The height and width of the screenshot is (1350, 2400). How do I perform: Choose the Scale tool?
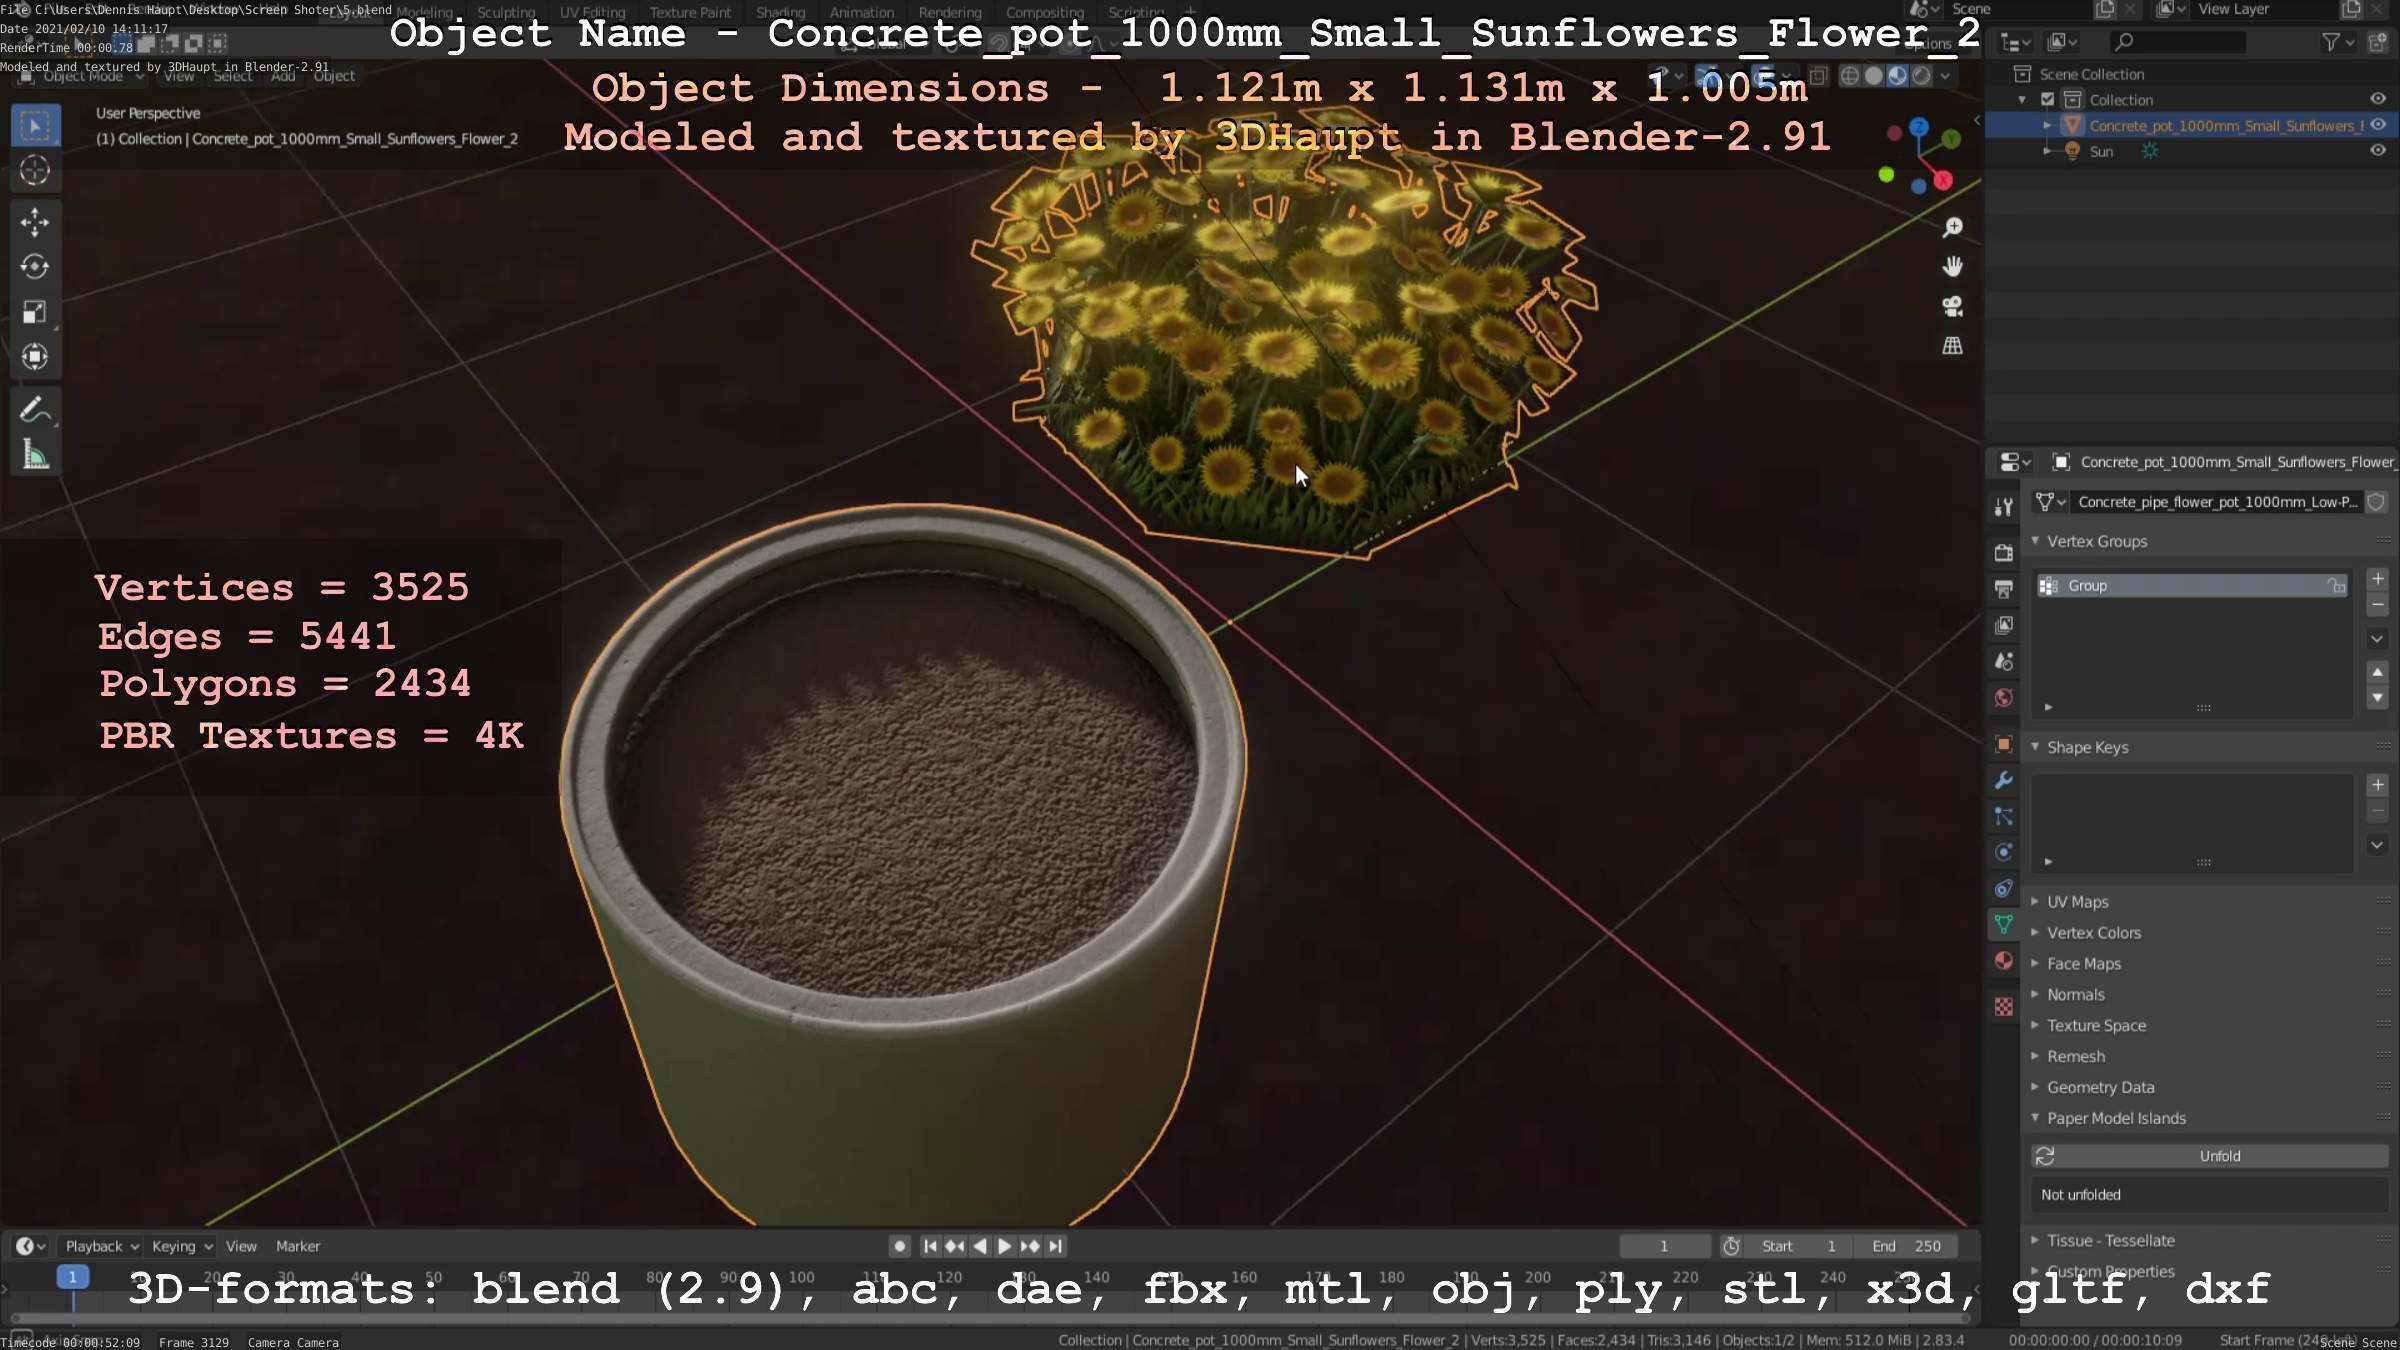[35, 312]
